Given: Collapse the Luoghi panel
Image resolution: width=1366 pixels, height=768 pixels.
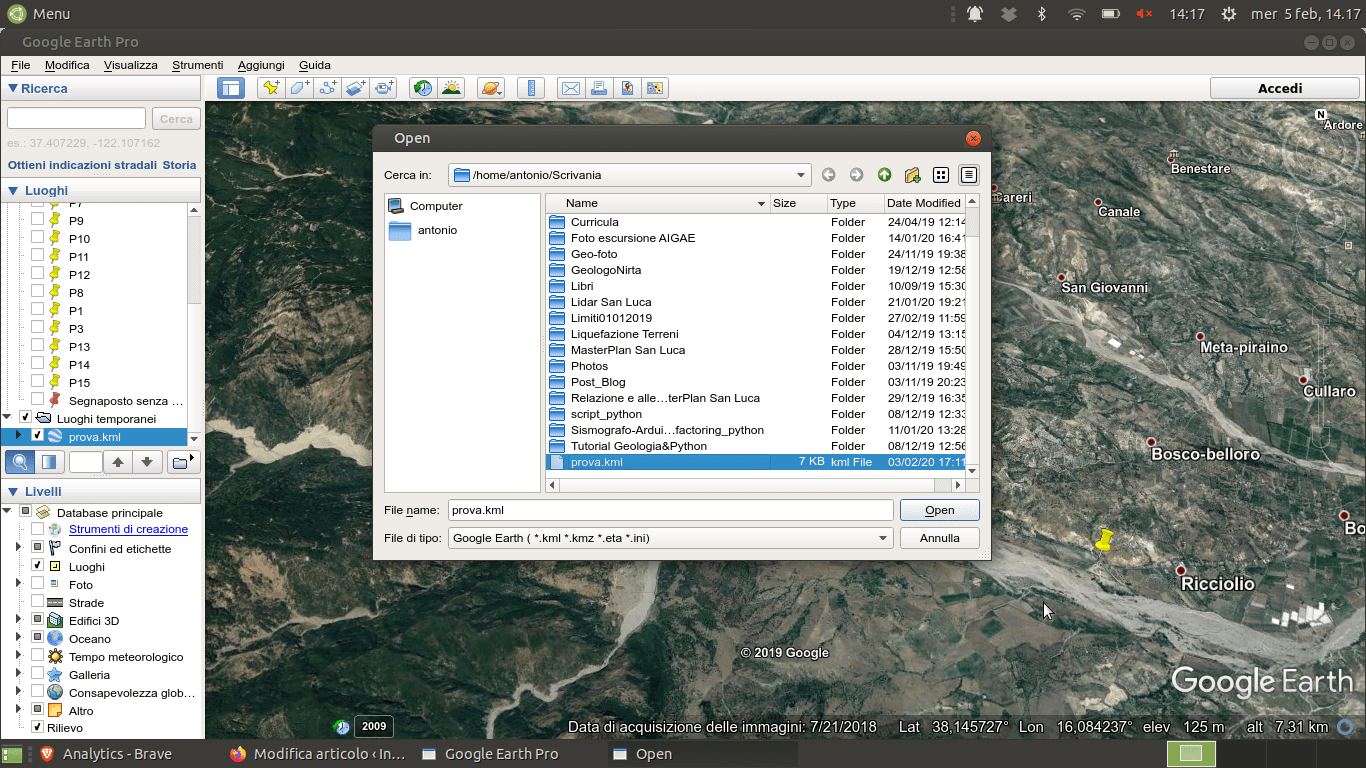Looking at the screenshot, I should pos(13,191).
